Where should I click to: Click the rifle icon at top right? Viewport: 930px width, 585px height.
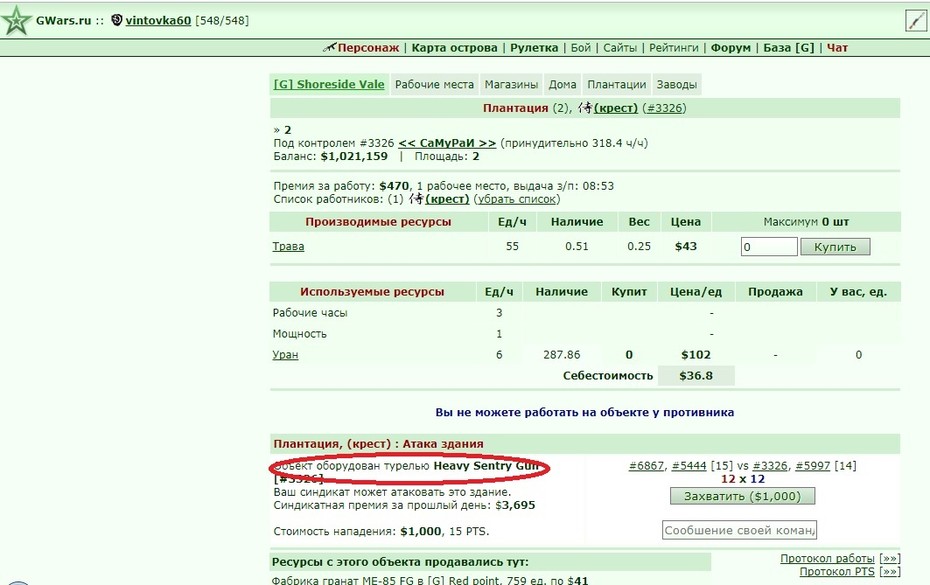tap(915, 21)
